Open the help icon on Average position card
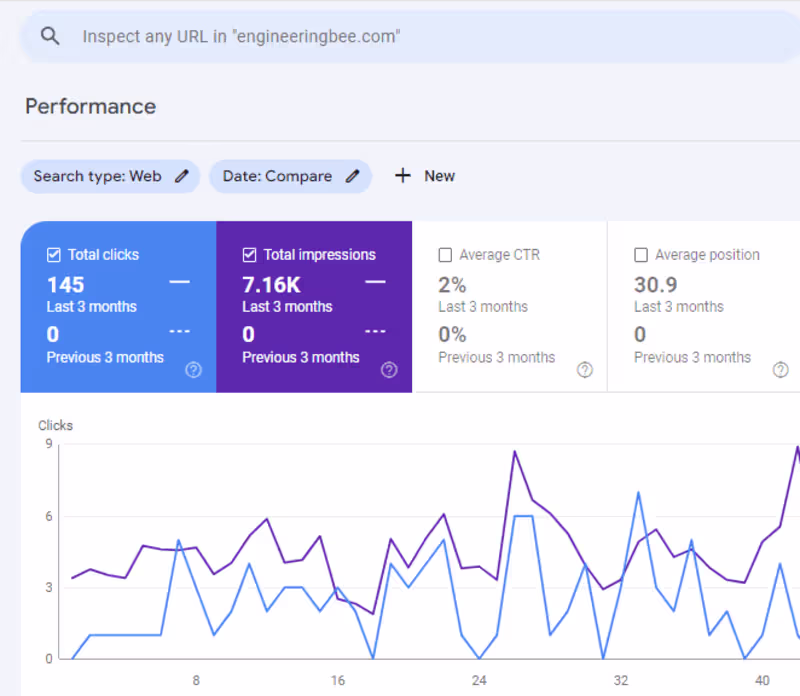 tap(781, 370)
